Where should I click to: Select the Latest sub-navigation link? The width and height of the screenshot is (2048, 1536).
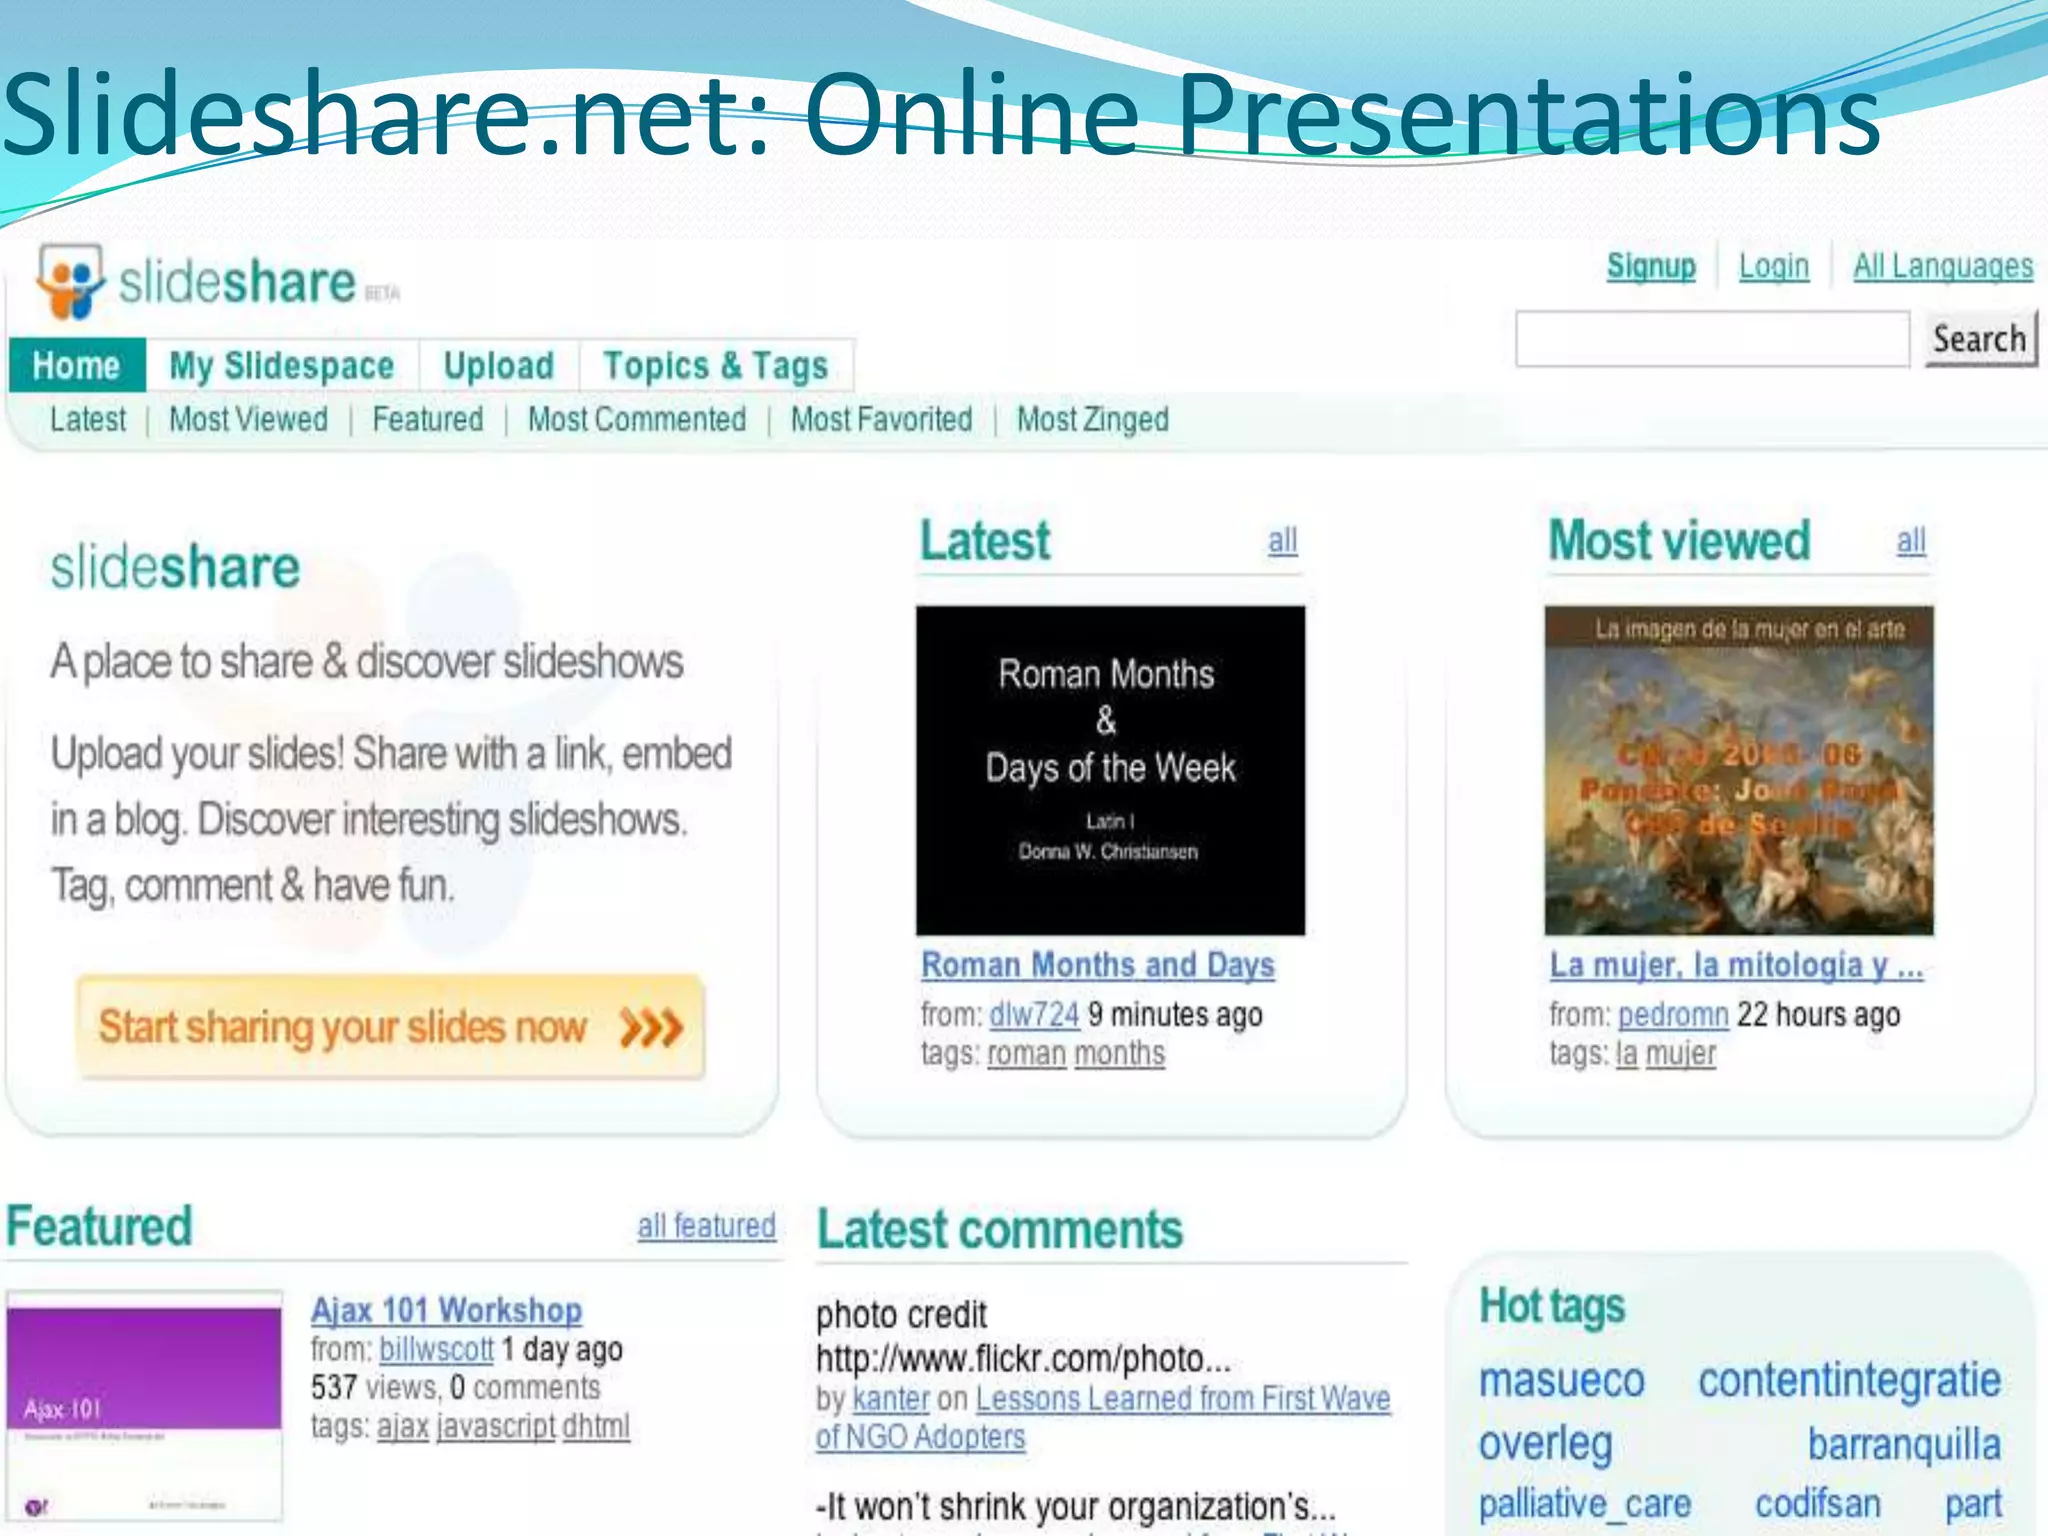pos(88,419)
